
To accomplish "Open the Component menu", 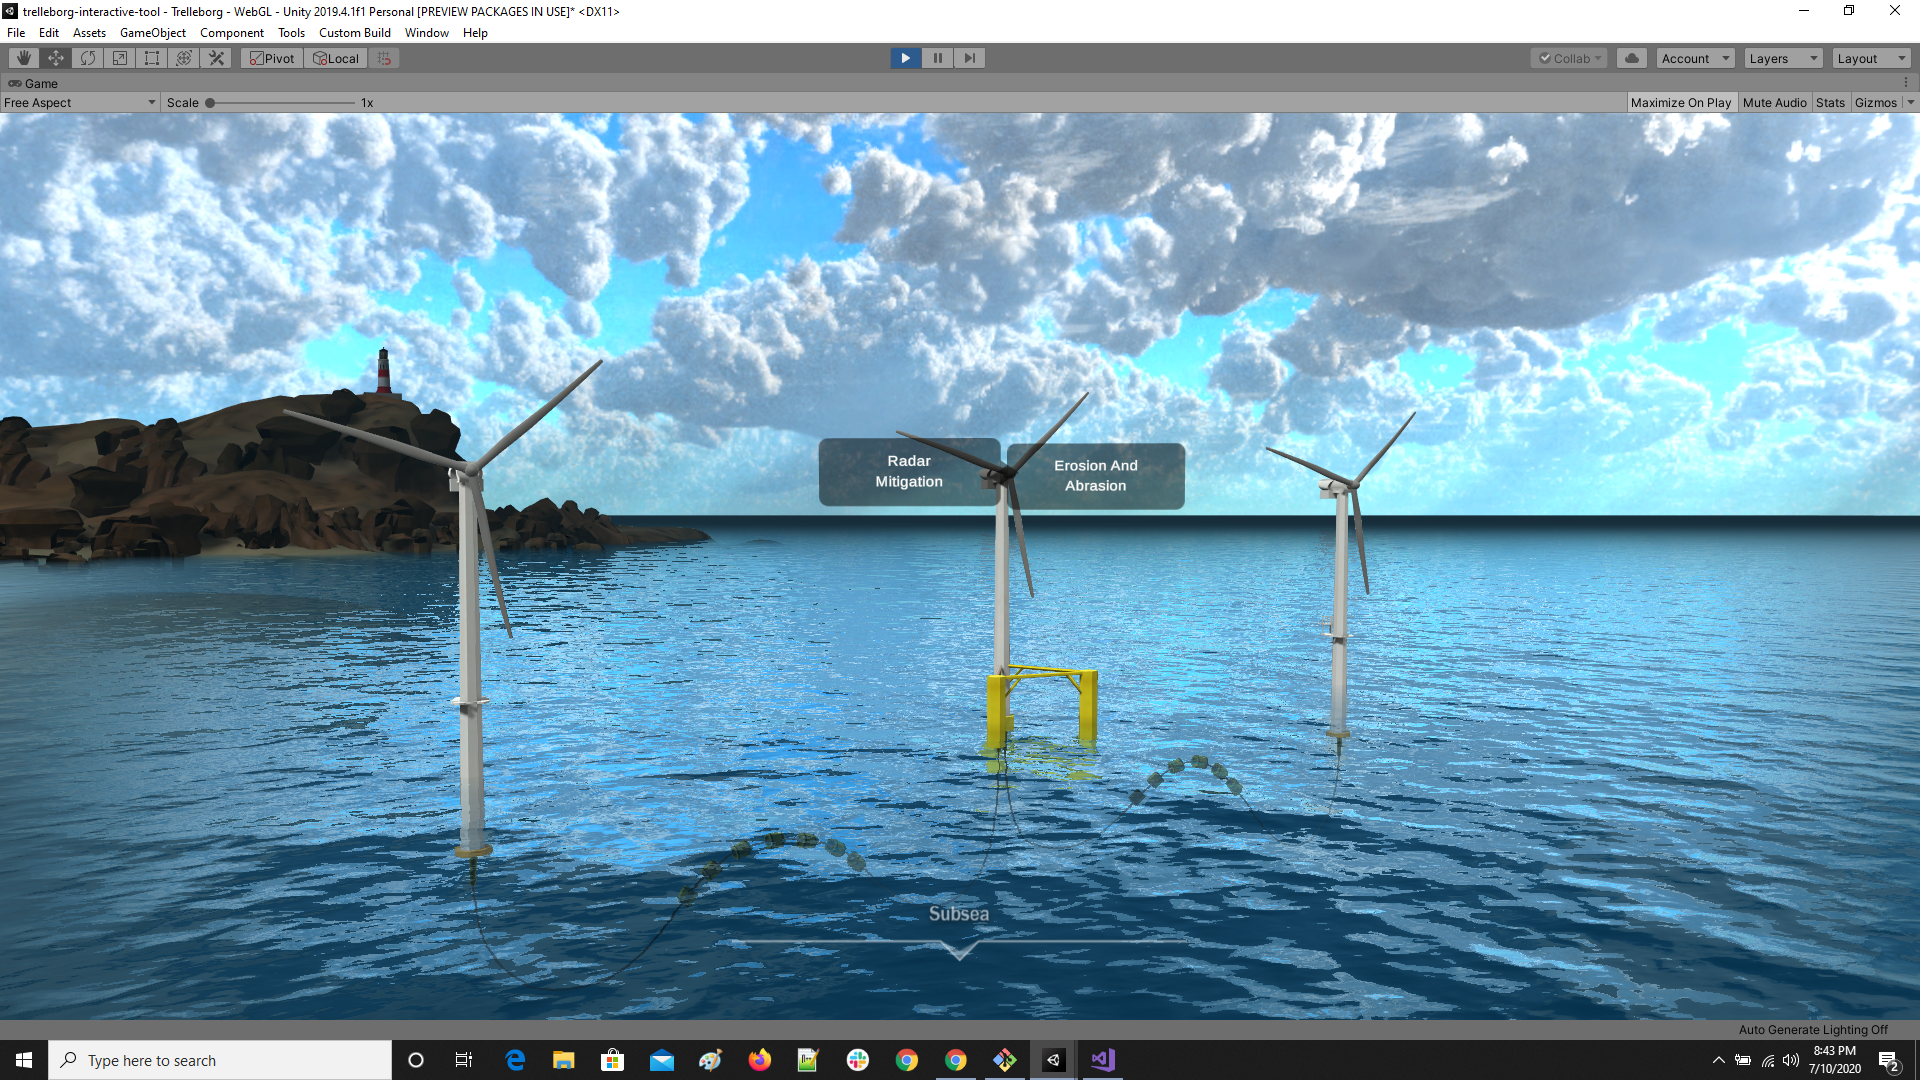I will (x=232, y=33).
